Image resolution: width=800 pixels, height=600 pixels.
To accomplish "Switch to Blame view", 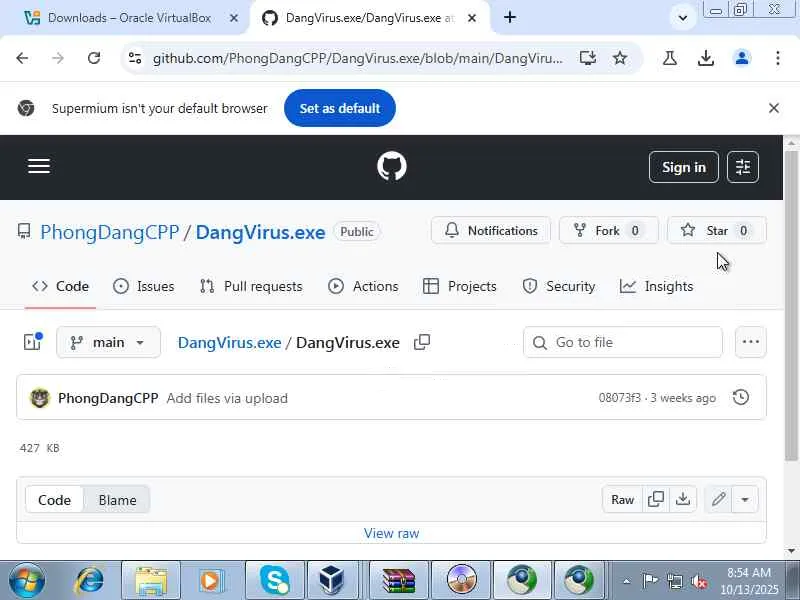I will 117,500.
